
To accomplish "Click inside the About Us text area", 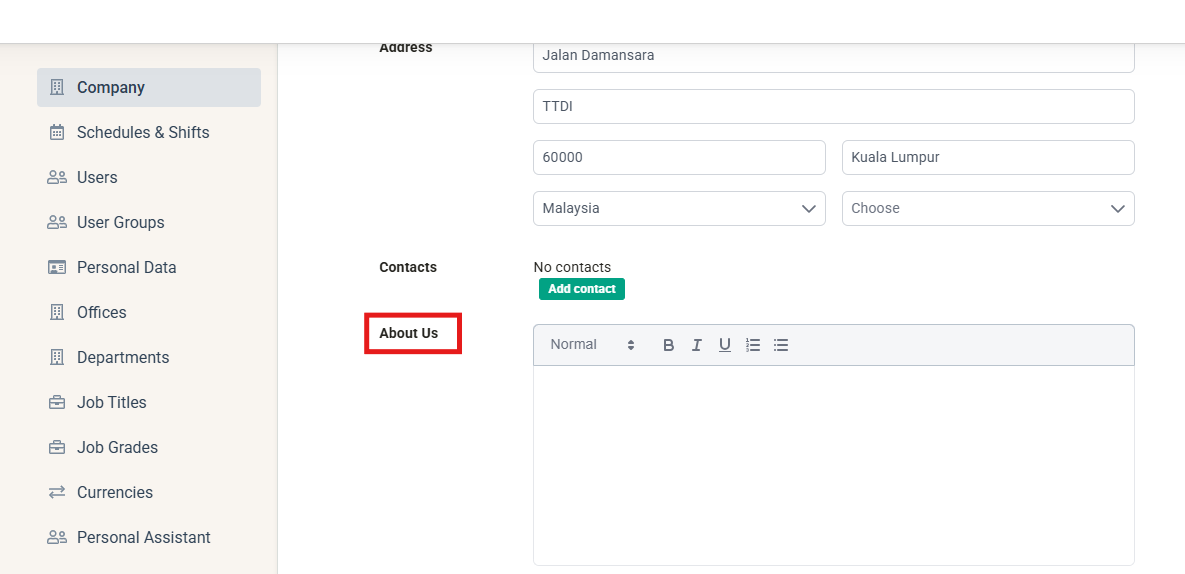I will (834, 465).
